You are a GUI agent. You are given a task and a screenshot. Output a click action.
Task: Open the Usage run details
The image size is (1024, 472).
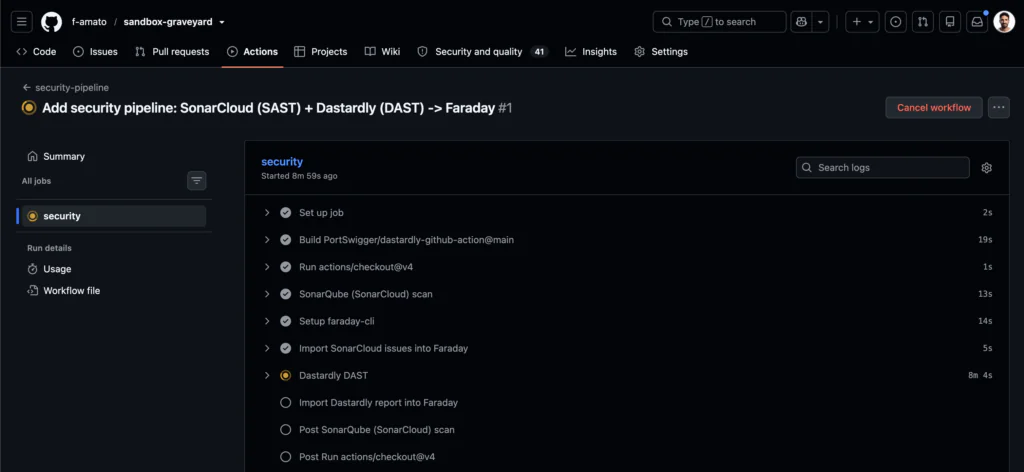50,269
